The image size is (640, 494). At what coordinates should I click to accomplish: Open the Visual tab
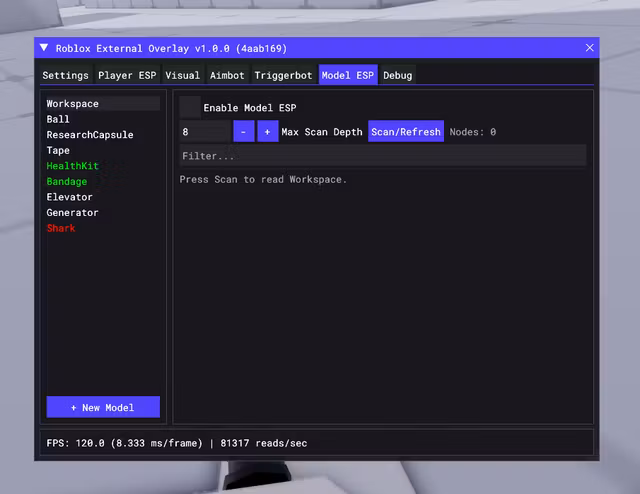(182, 75)
